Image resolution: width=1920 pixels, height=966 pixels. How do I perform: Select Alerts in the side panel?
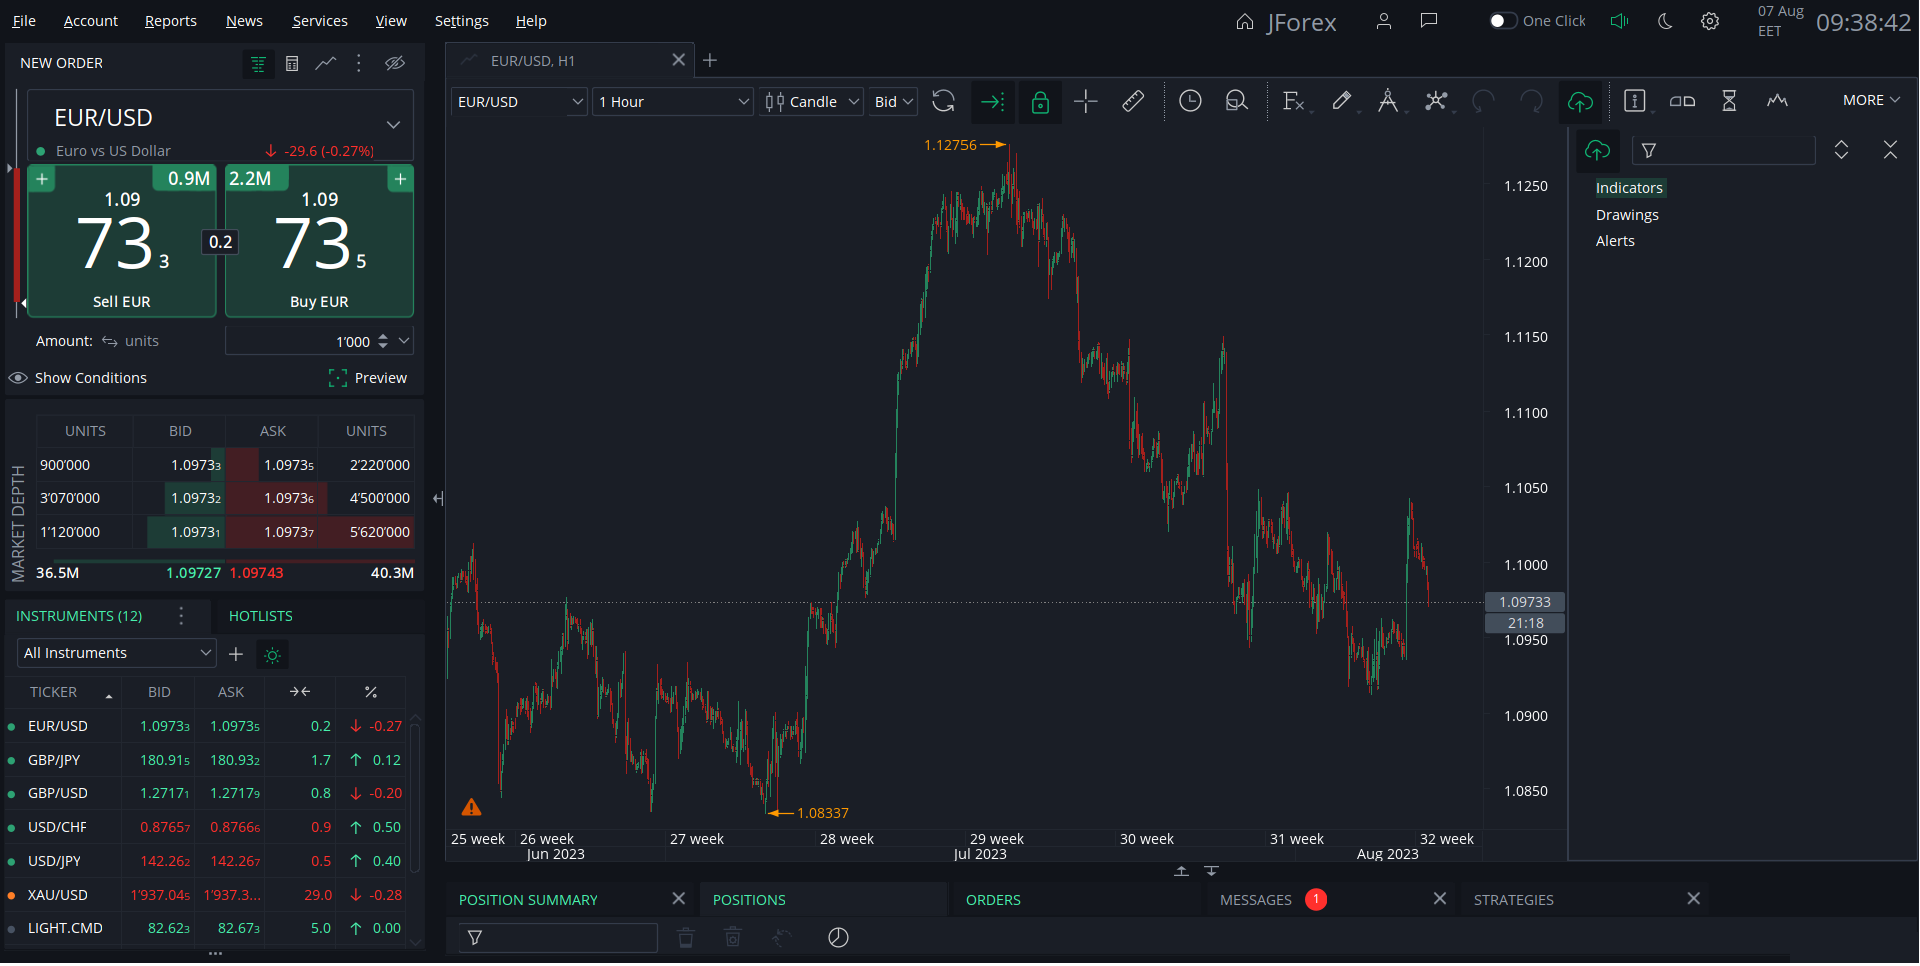click(x=1615, y=242)
